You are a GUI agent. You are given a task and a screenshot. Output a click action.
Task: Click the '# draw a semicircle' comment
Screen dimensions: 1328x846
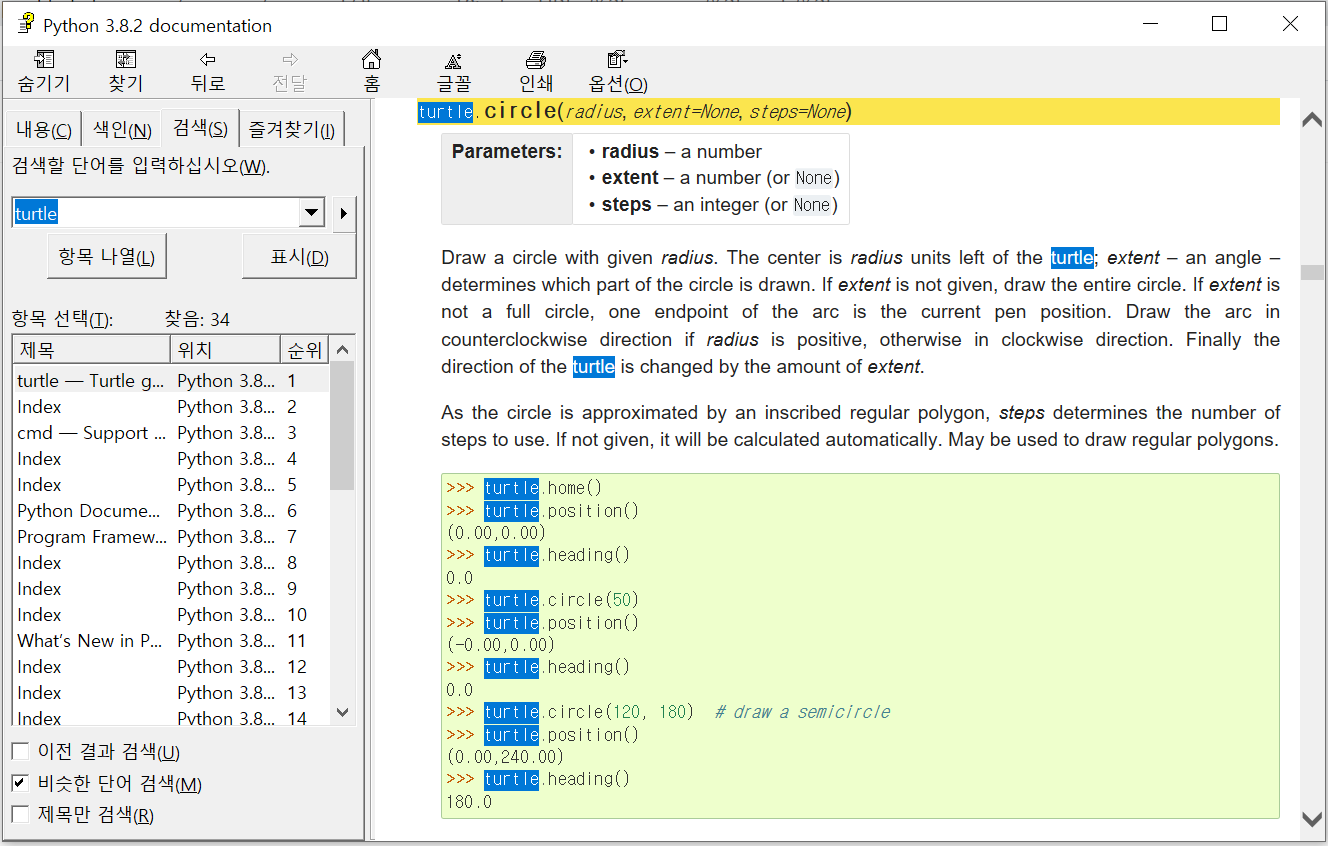[x=802, y=712]
